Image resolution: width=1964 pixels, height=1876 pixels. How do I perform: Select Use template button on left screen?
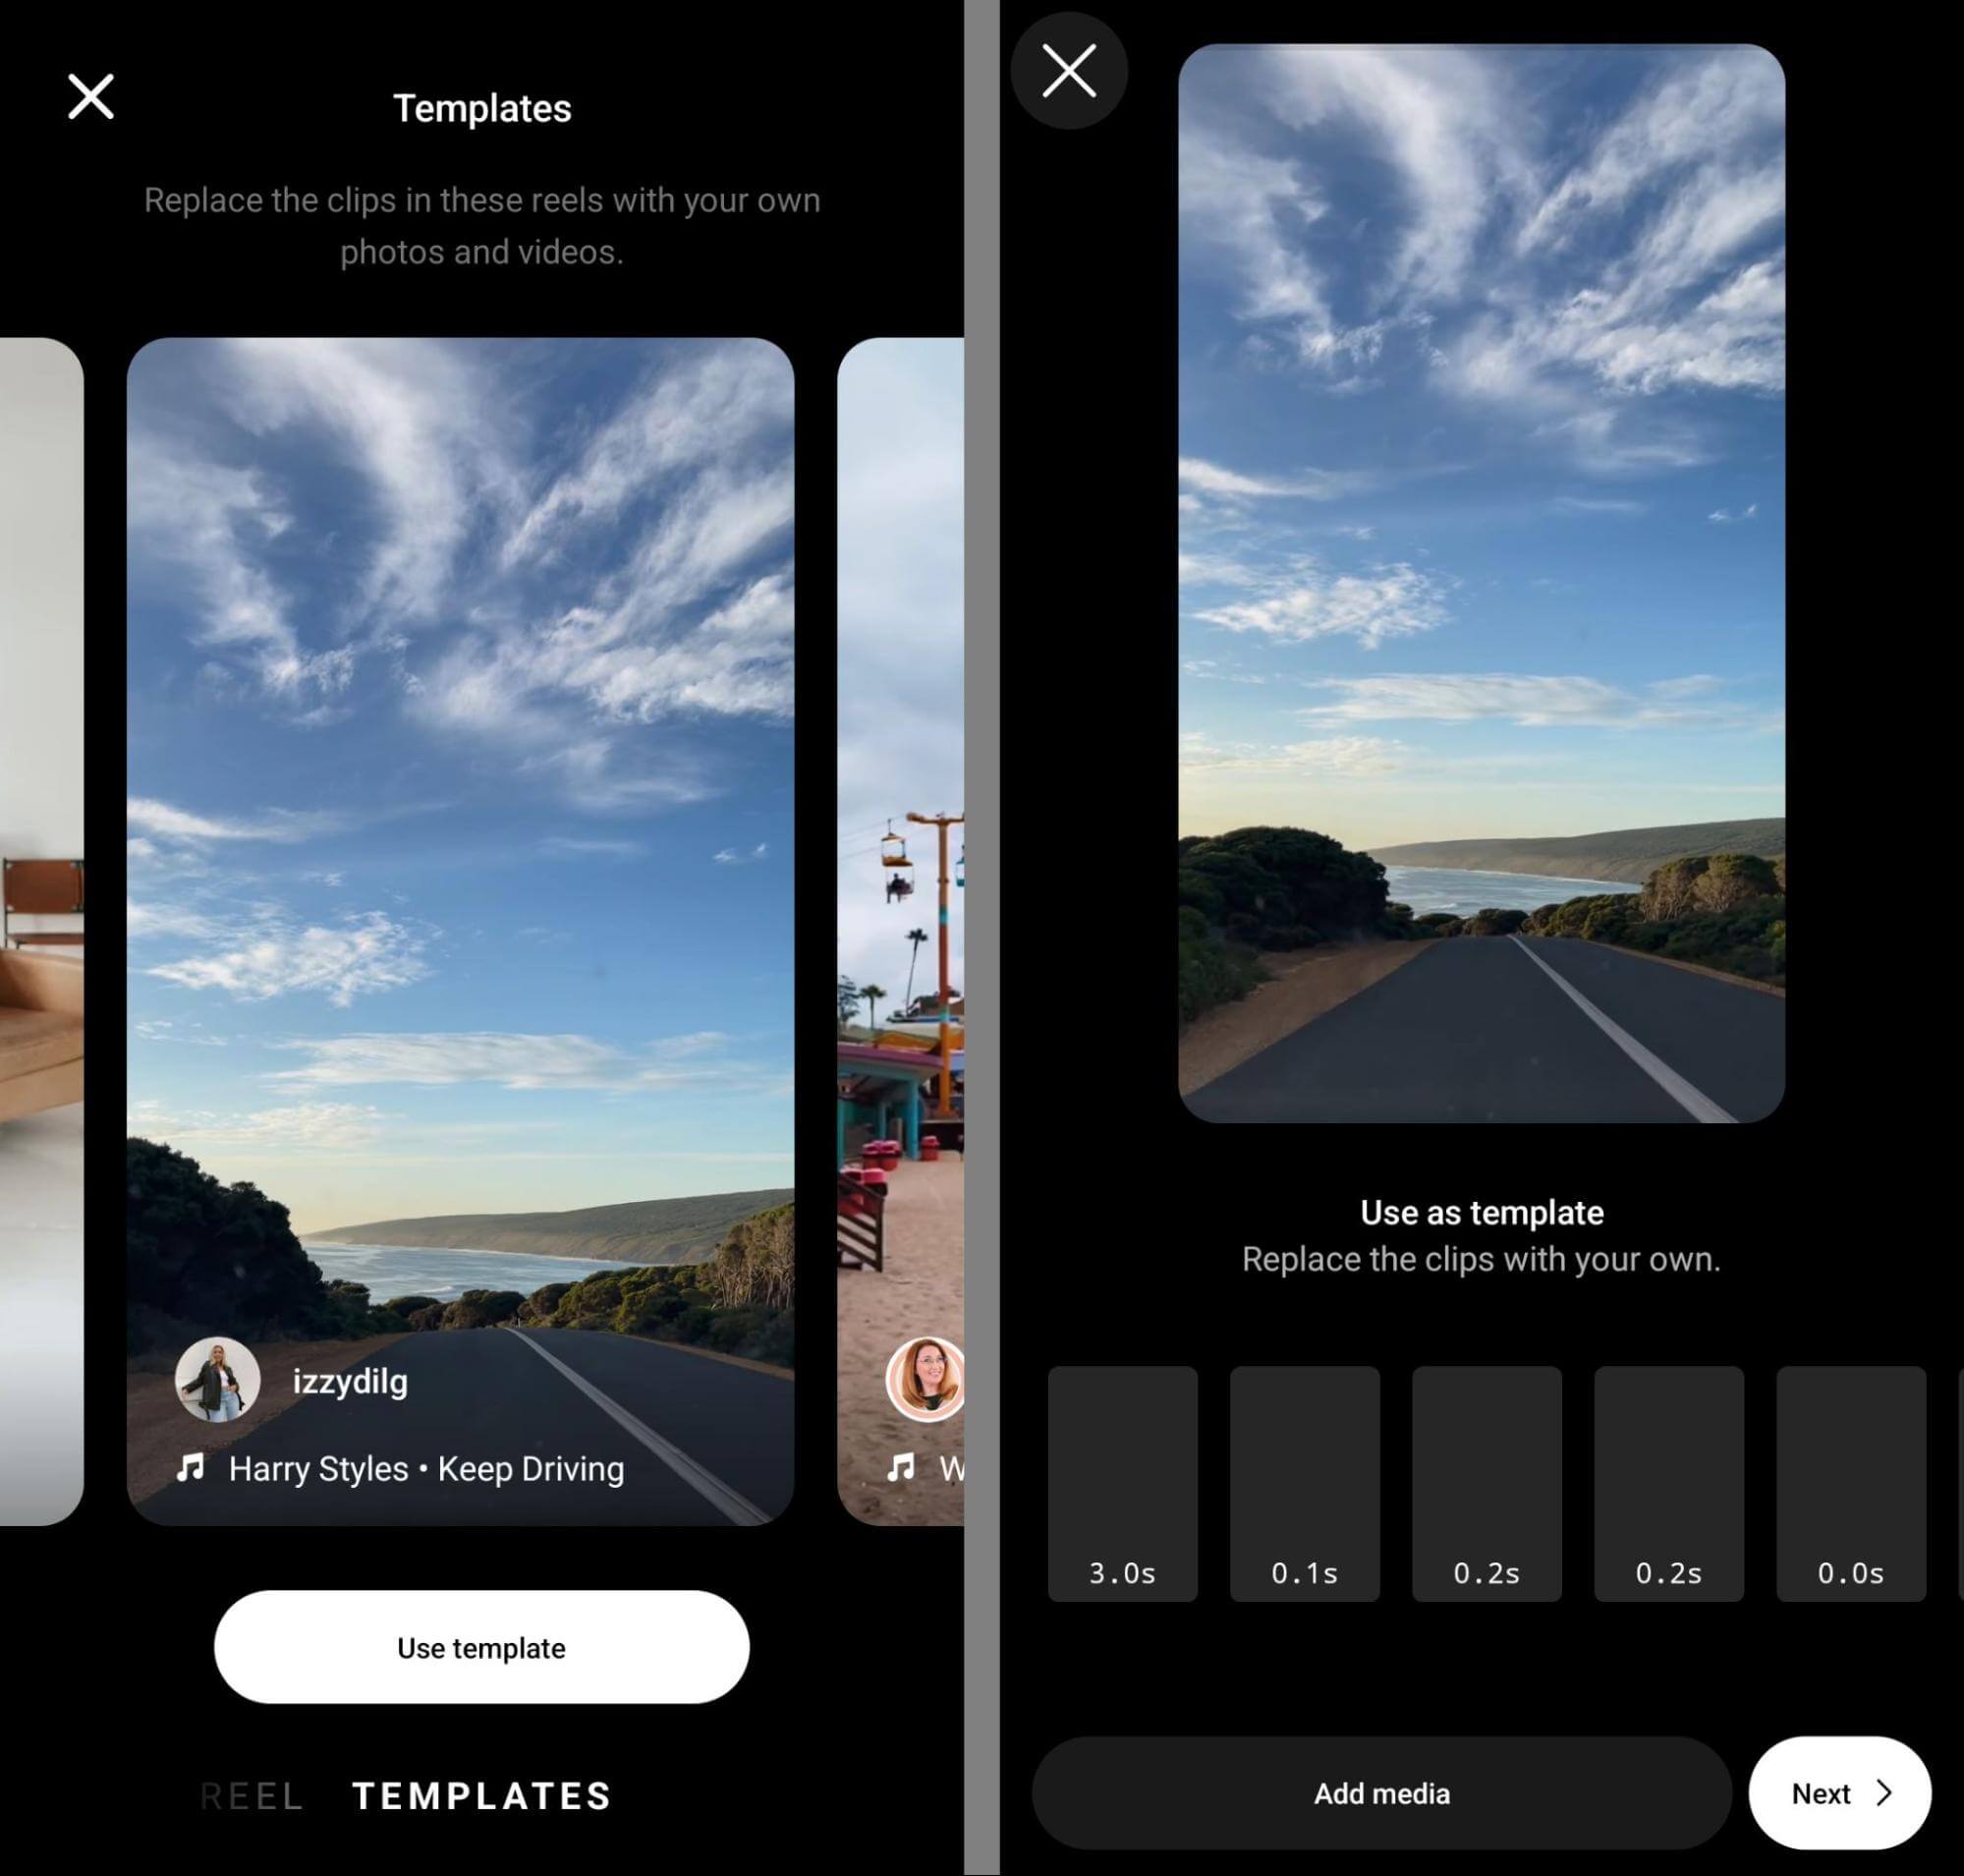482,1646
